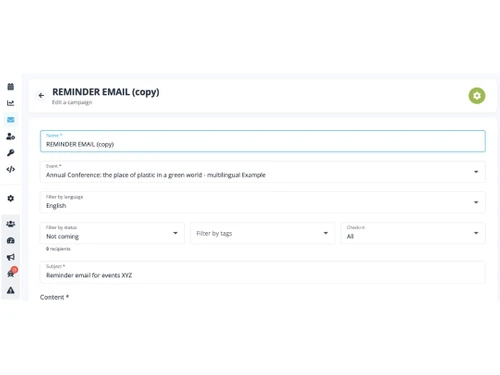Open the dashboard gauge icon in sidebar
The image size is (500, 375).
point(11,240)
